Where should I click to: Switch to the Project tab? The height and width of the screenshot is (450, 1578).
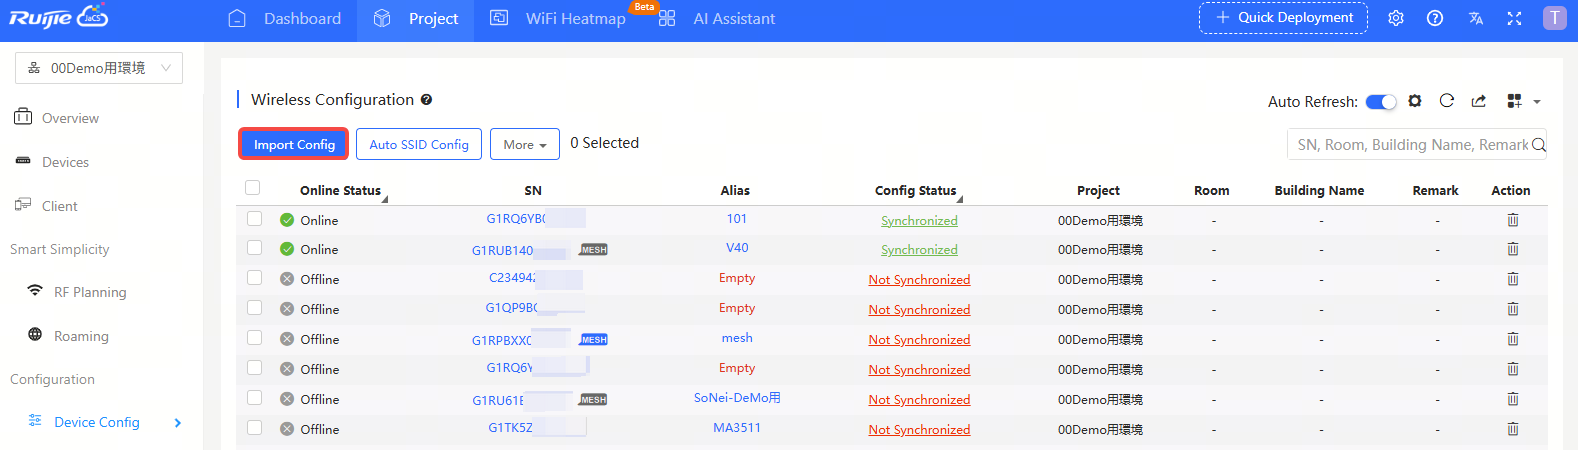[416, 18]
